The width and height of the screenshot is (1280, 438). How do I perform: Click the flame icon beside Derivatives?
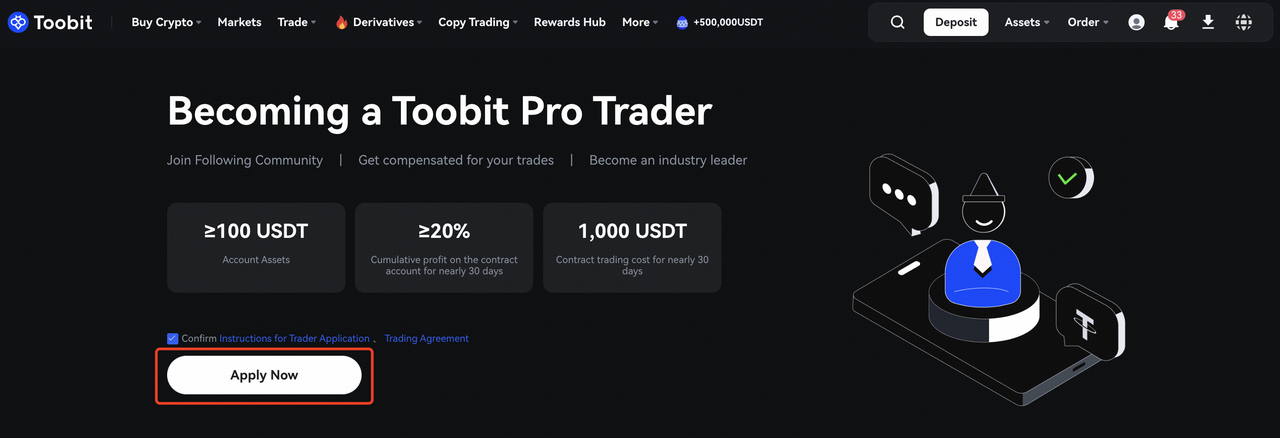pyautogui.click(x=341, y=22)
